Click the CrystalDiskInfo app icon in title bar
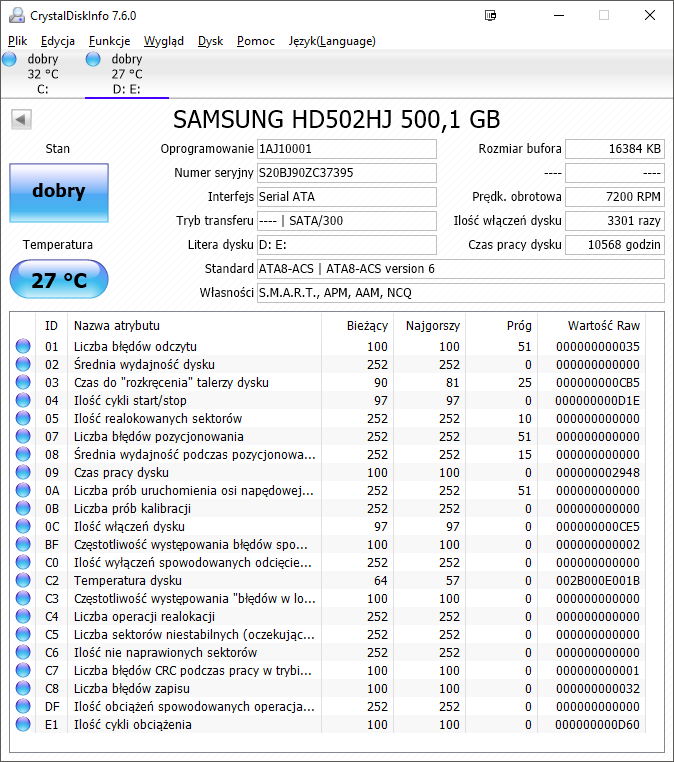The image size is (674, 762). 17,16
